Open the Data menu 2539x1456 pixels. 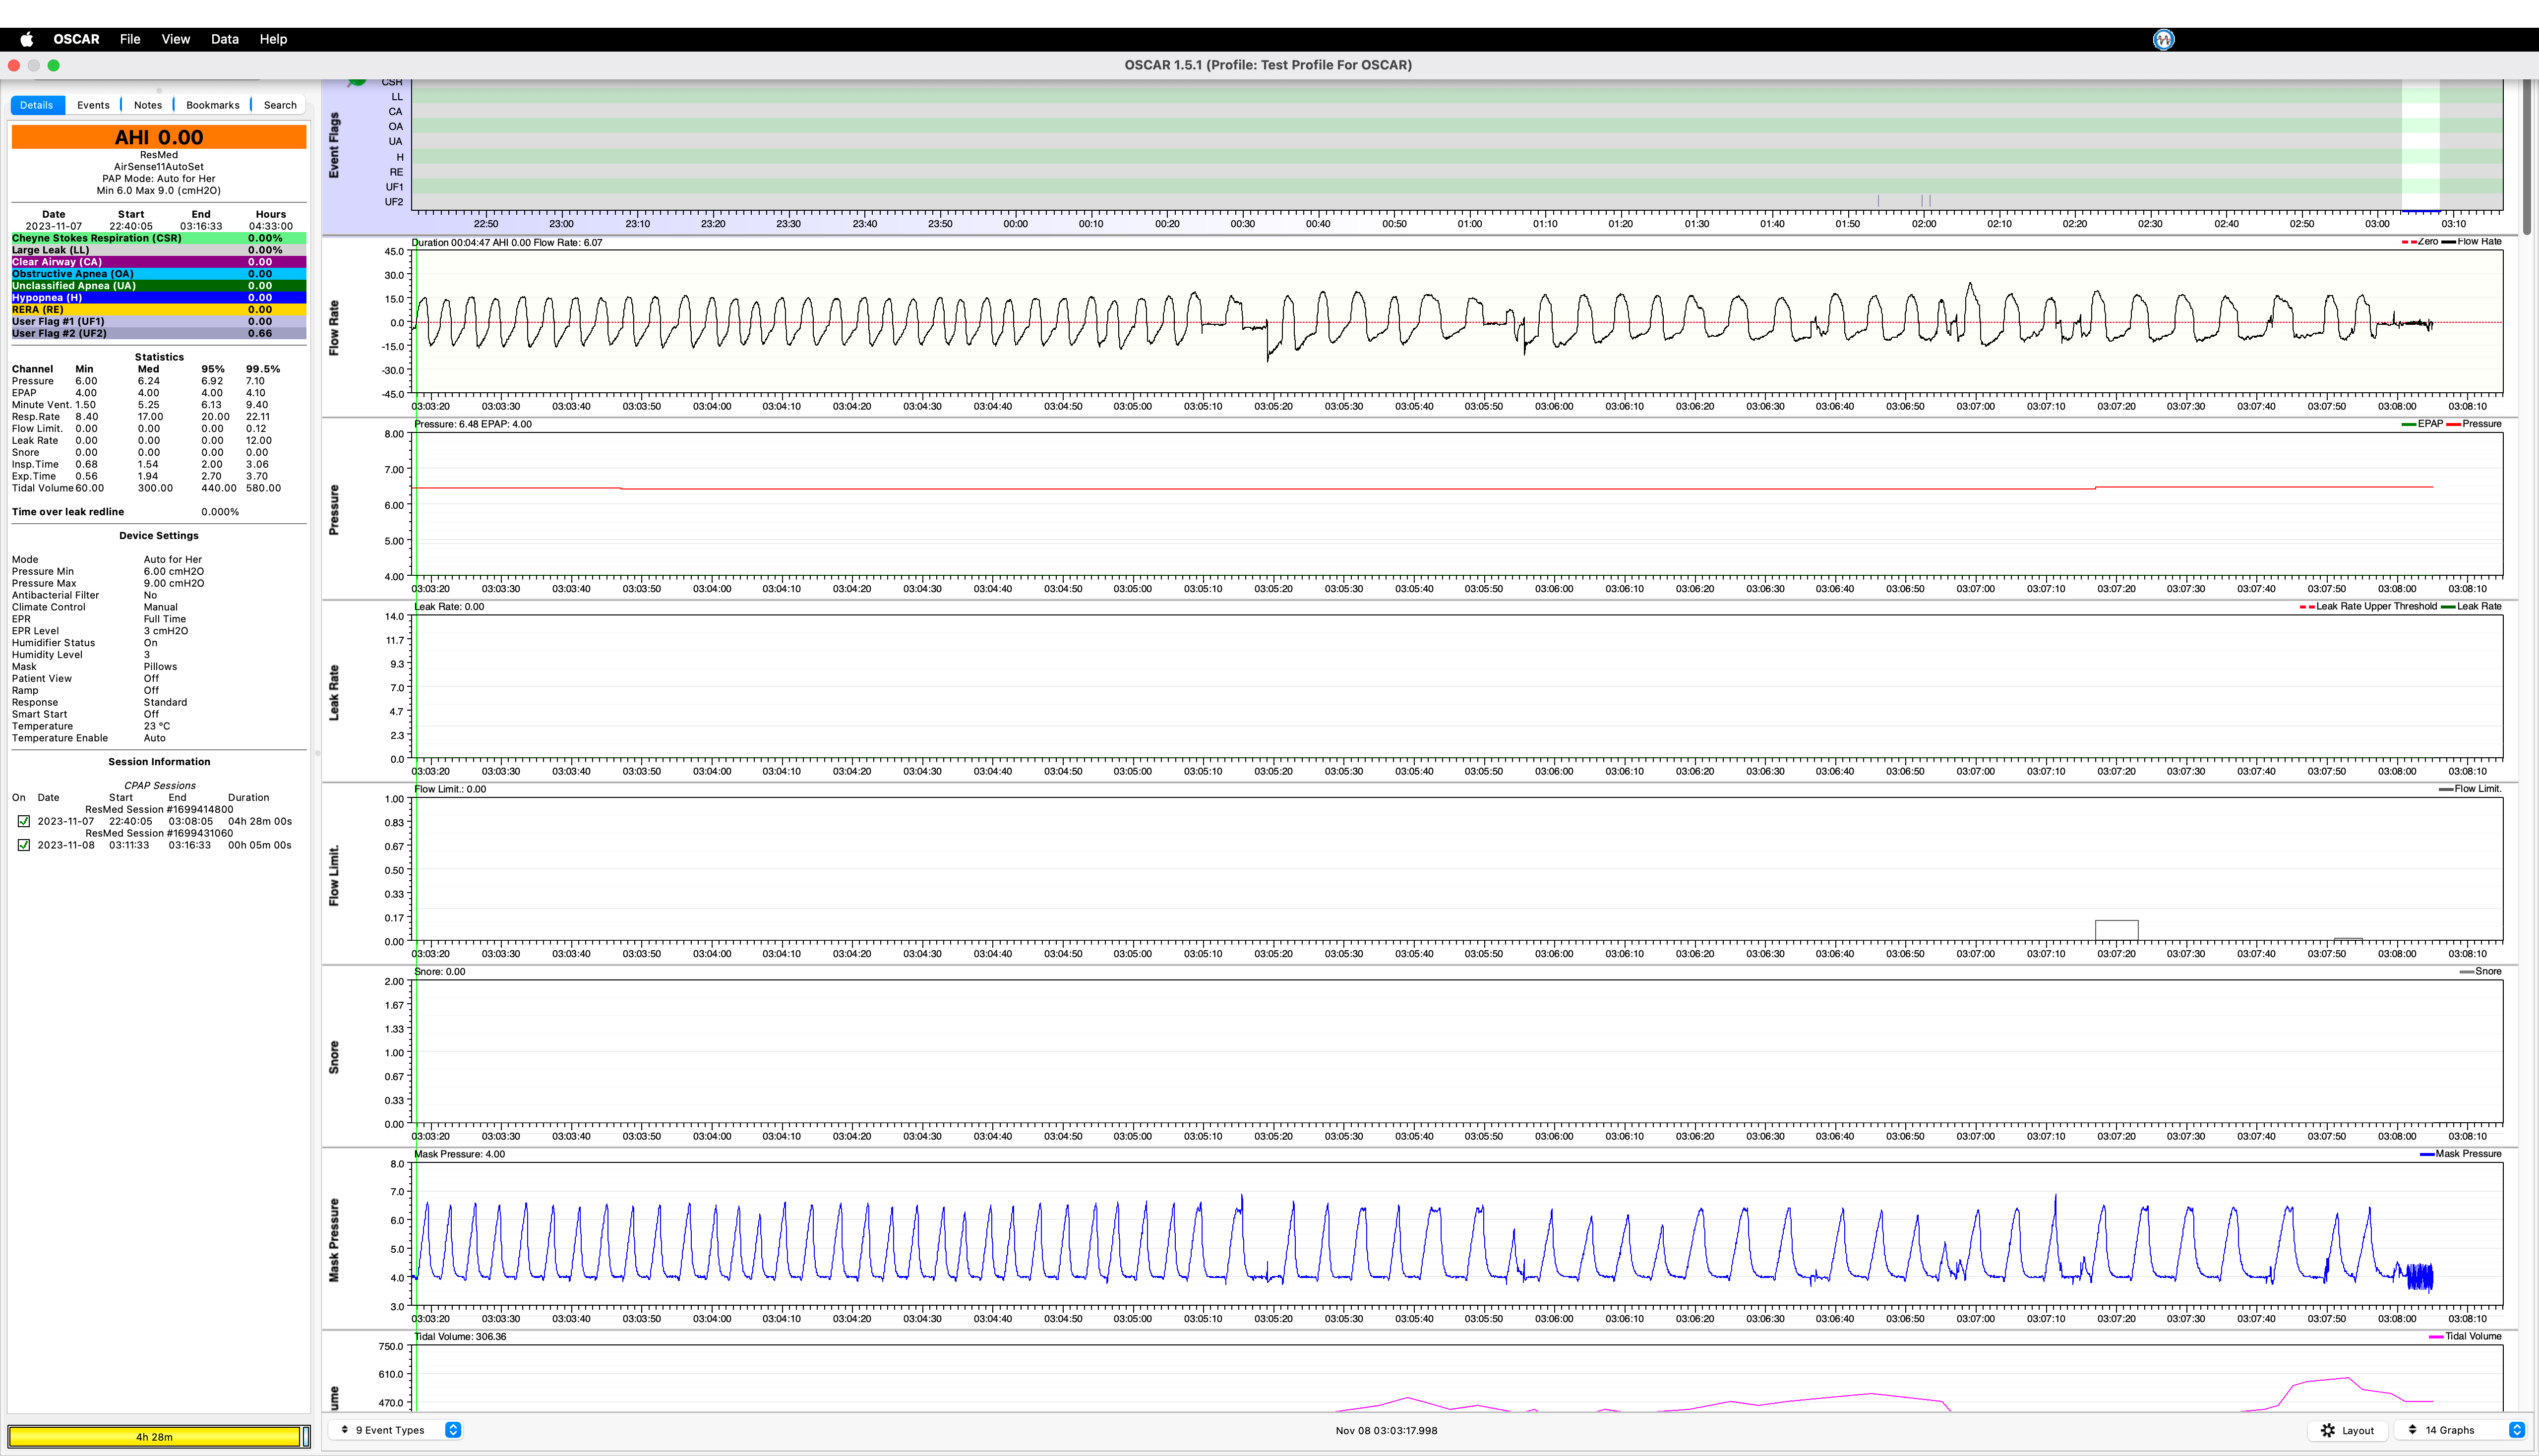click(x=225, y=39)
